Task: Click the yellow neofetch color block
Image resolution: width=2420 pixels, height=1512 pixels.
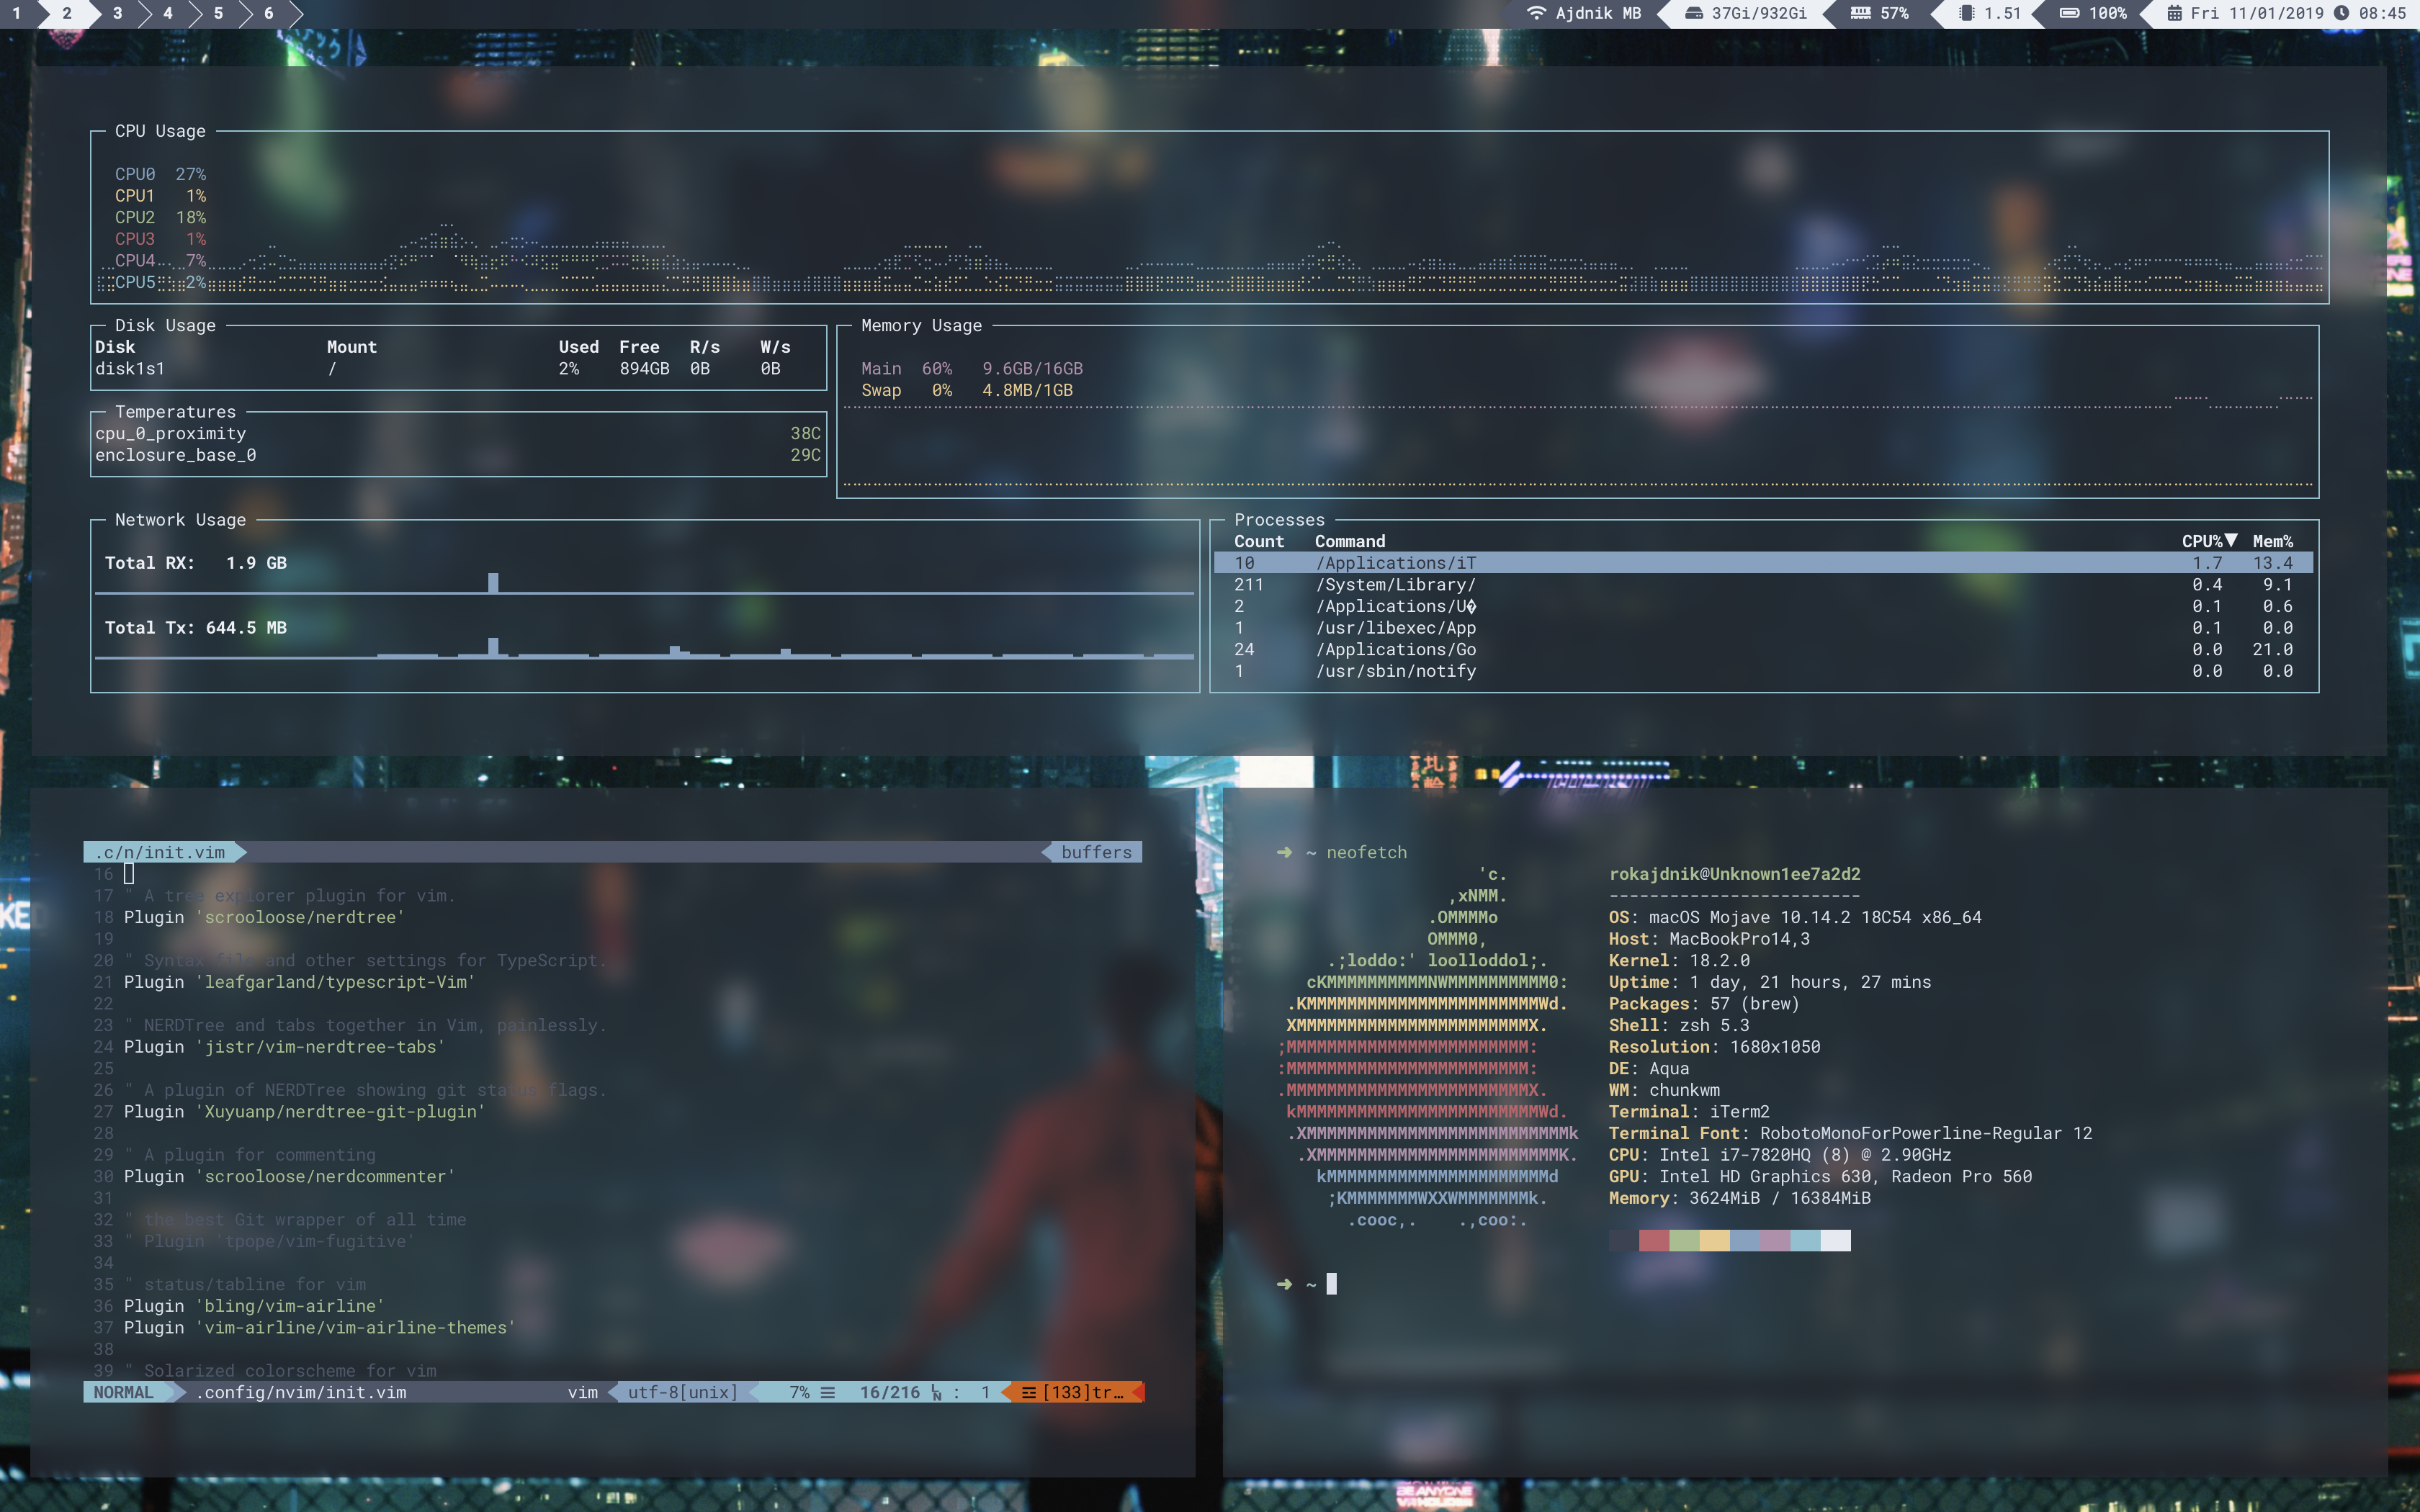Action: point(1714,1241)
